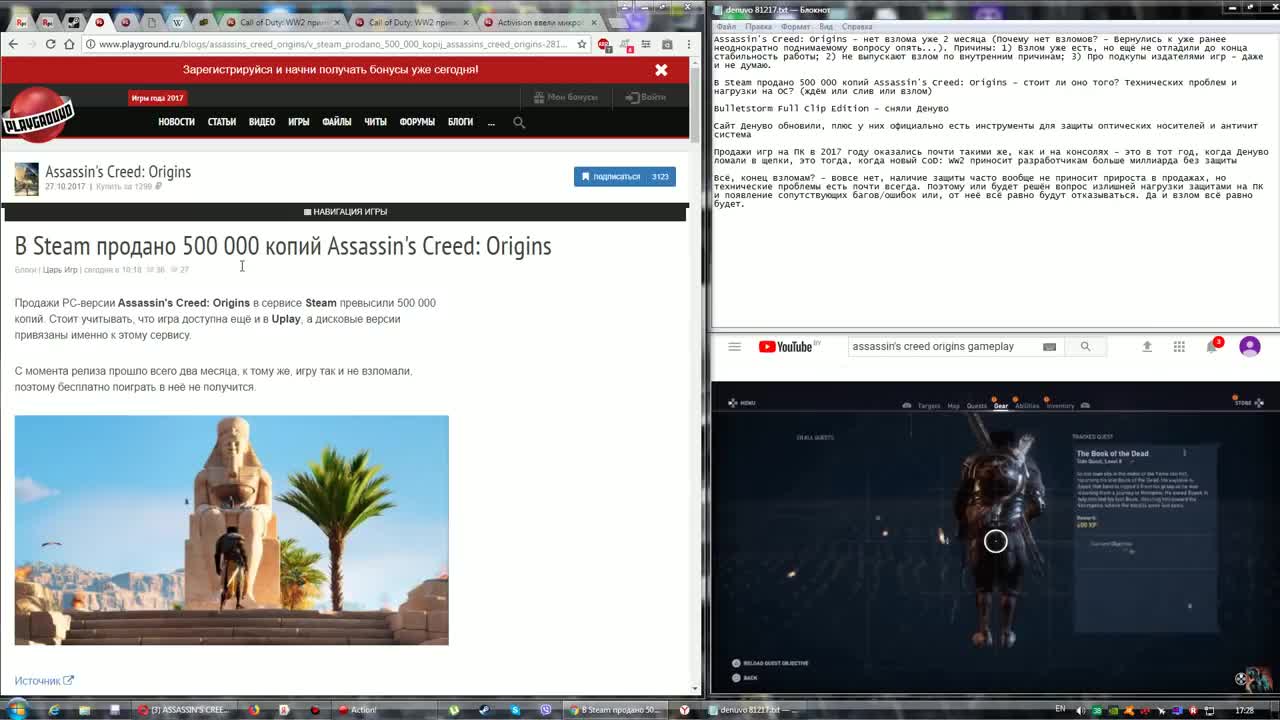
Task: Open YouTube notifications bell
Action: click(1212, 346)
